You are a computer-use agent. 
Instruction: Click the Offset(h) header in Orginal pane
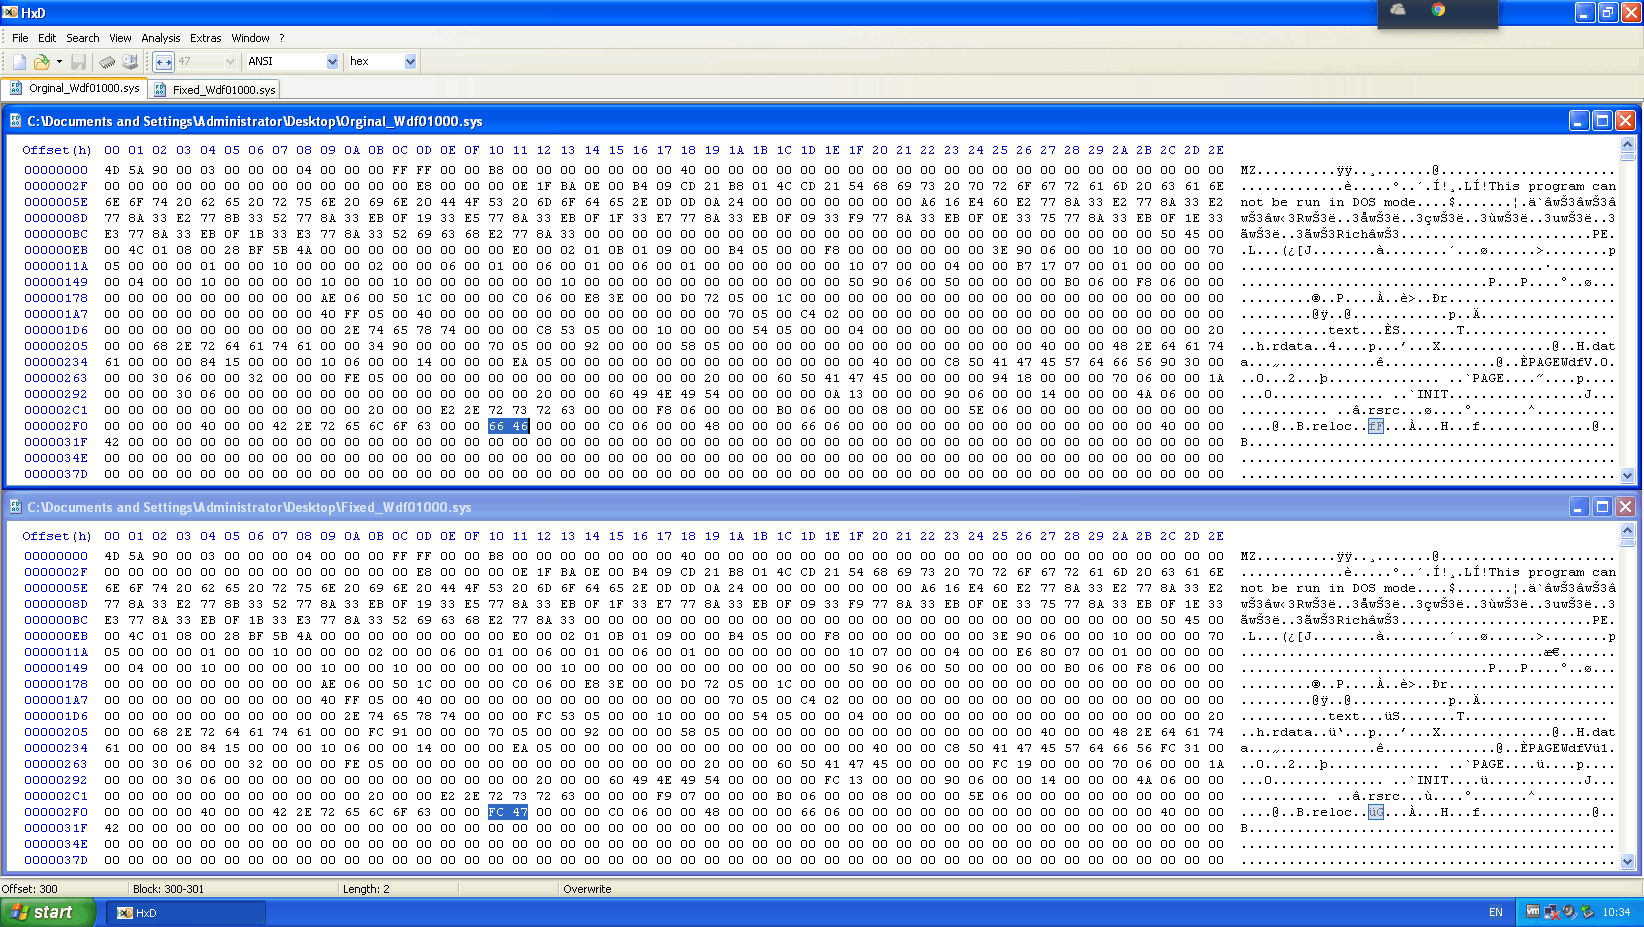[x=57, y=150]
